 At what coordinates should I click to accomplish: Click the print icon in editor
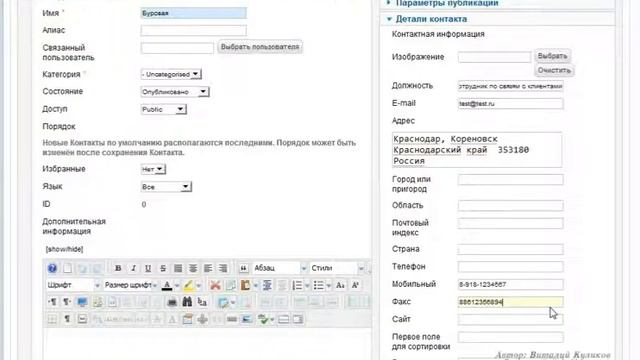tap(172, 302)
